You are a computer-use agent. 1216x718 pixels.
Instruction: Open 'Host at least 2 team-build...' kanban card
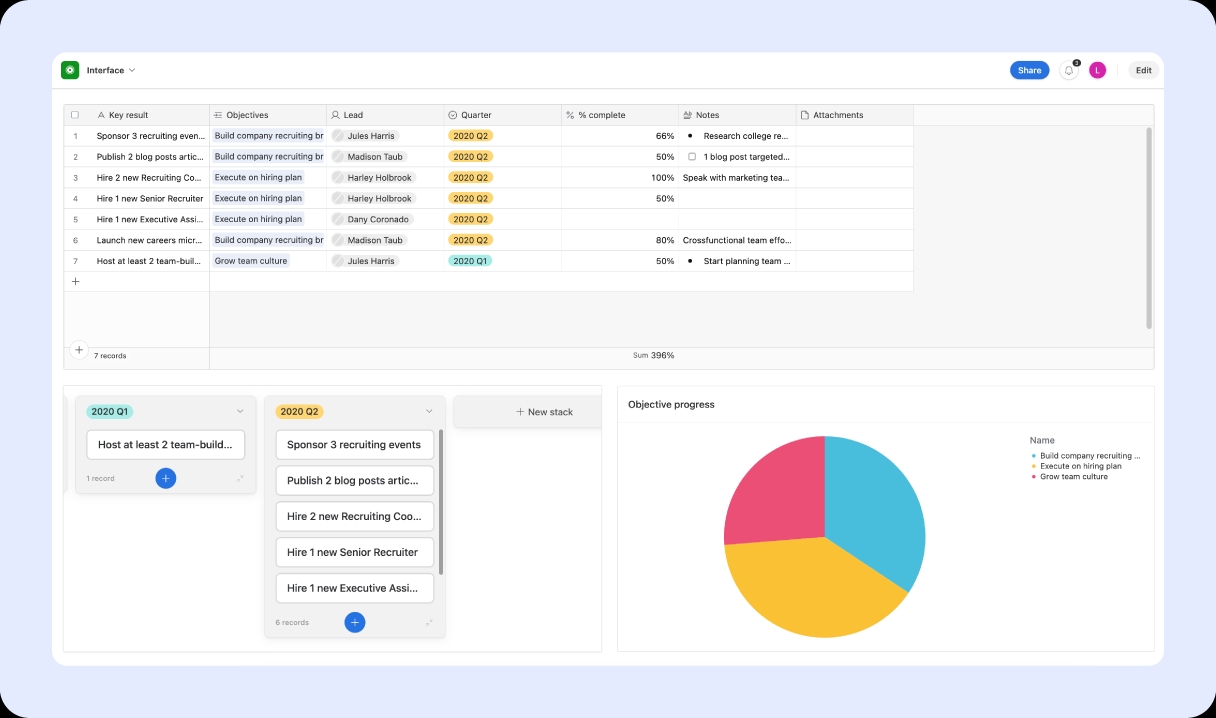click(165, 445)
